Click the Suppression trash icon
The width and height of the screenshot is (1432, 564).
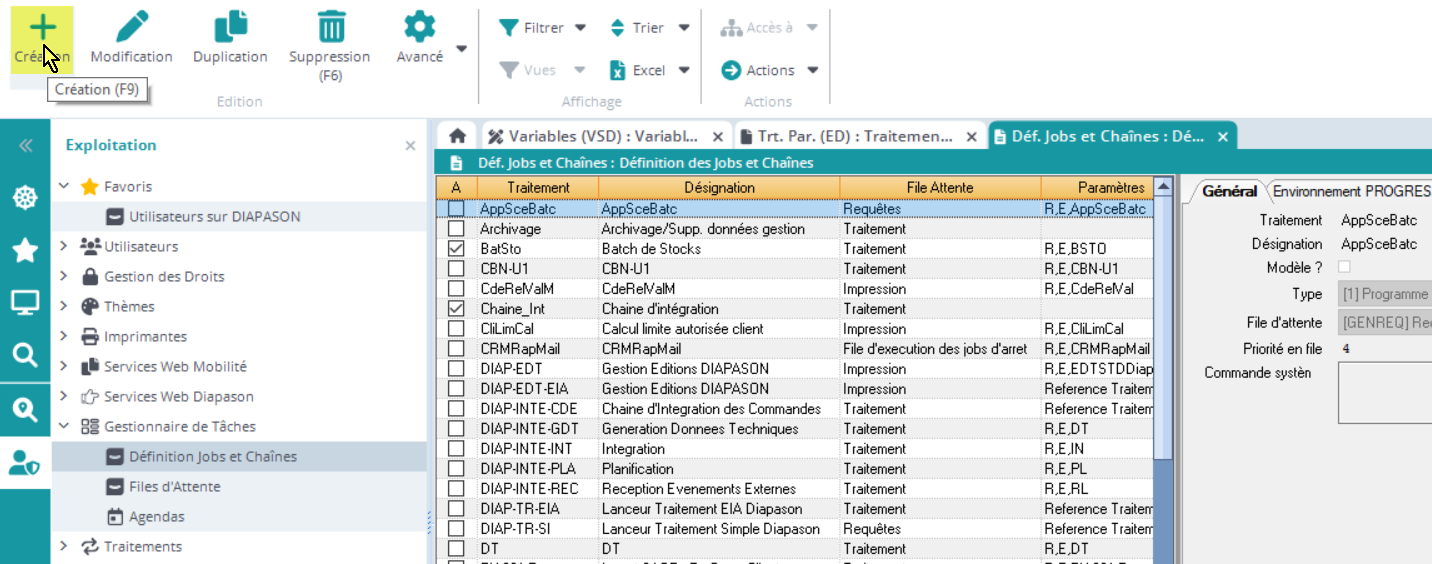pos(329,28)
